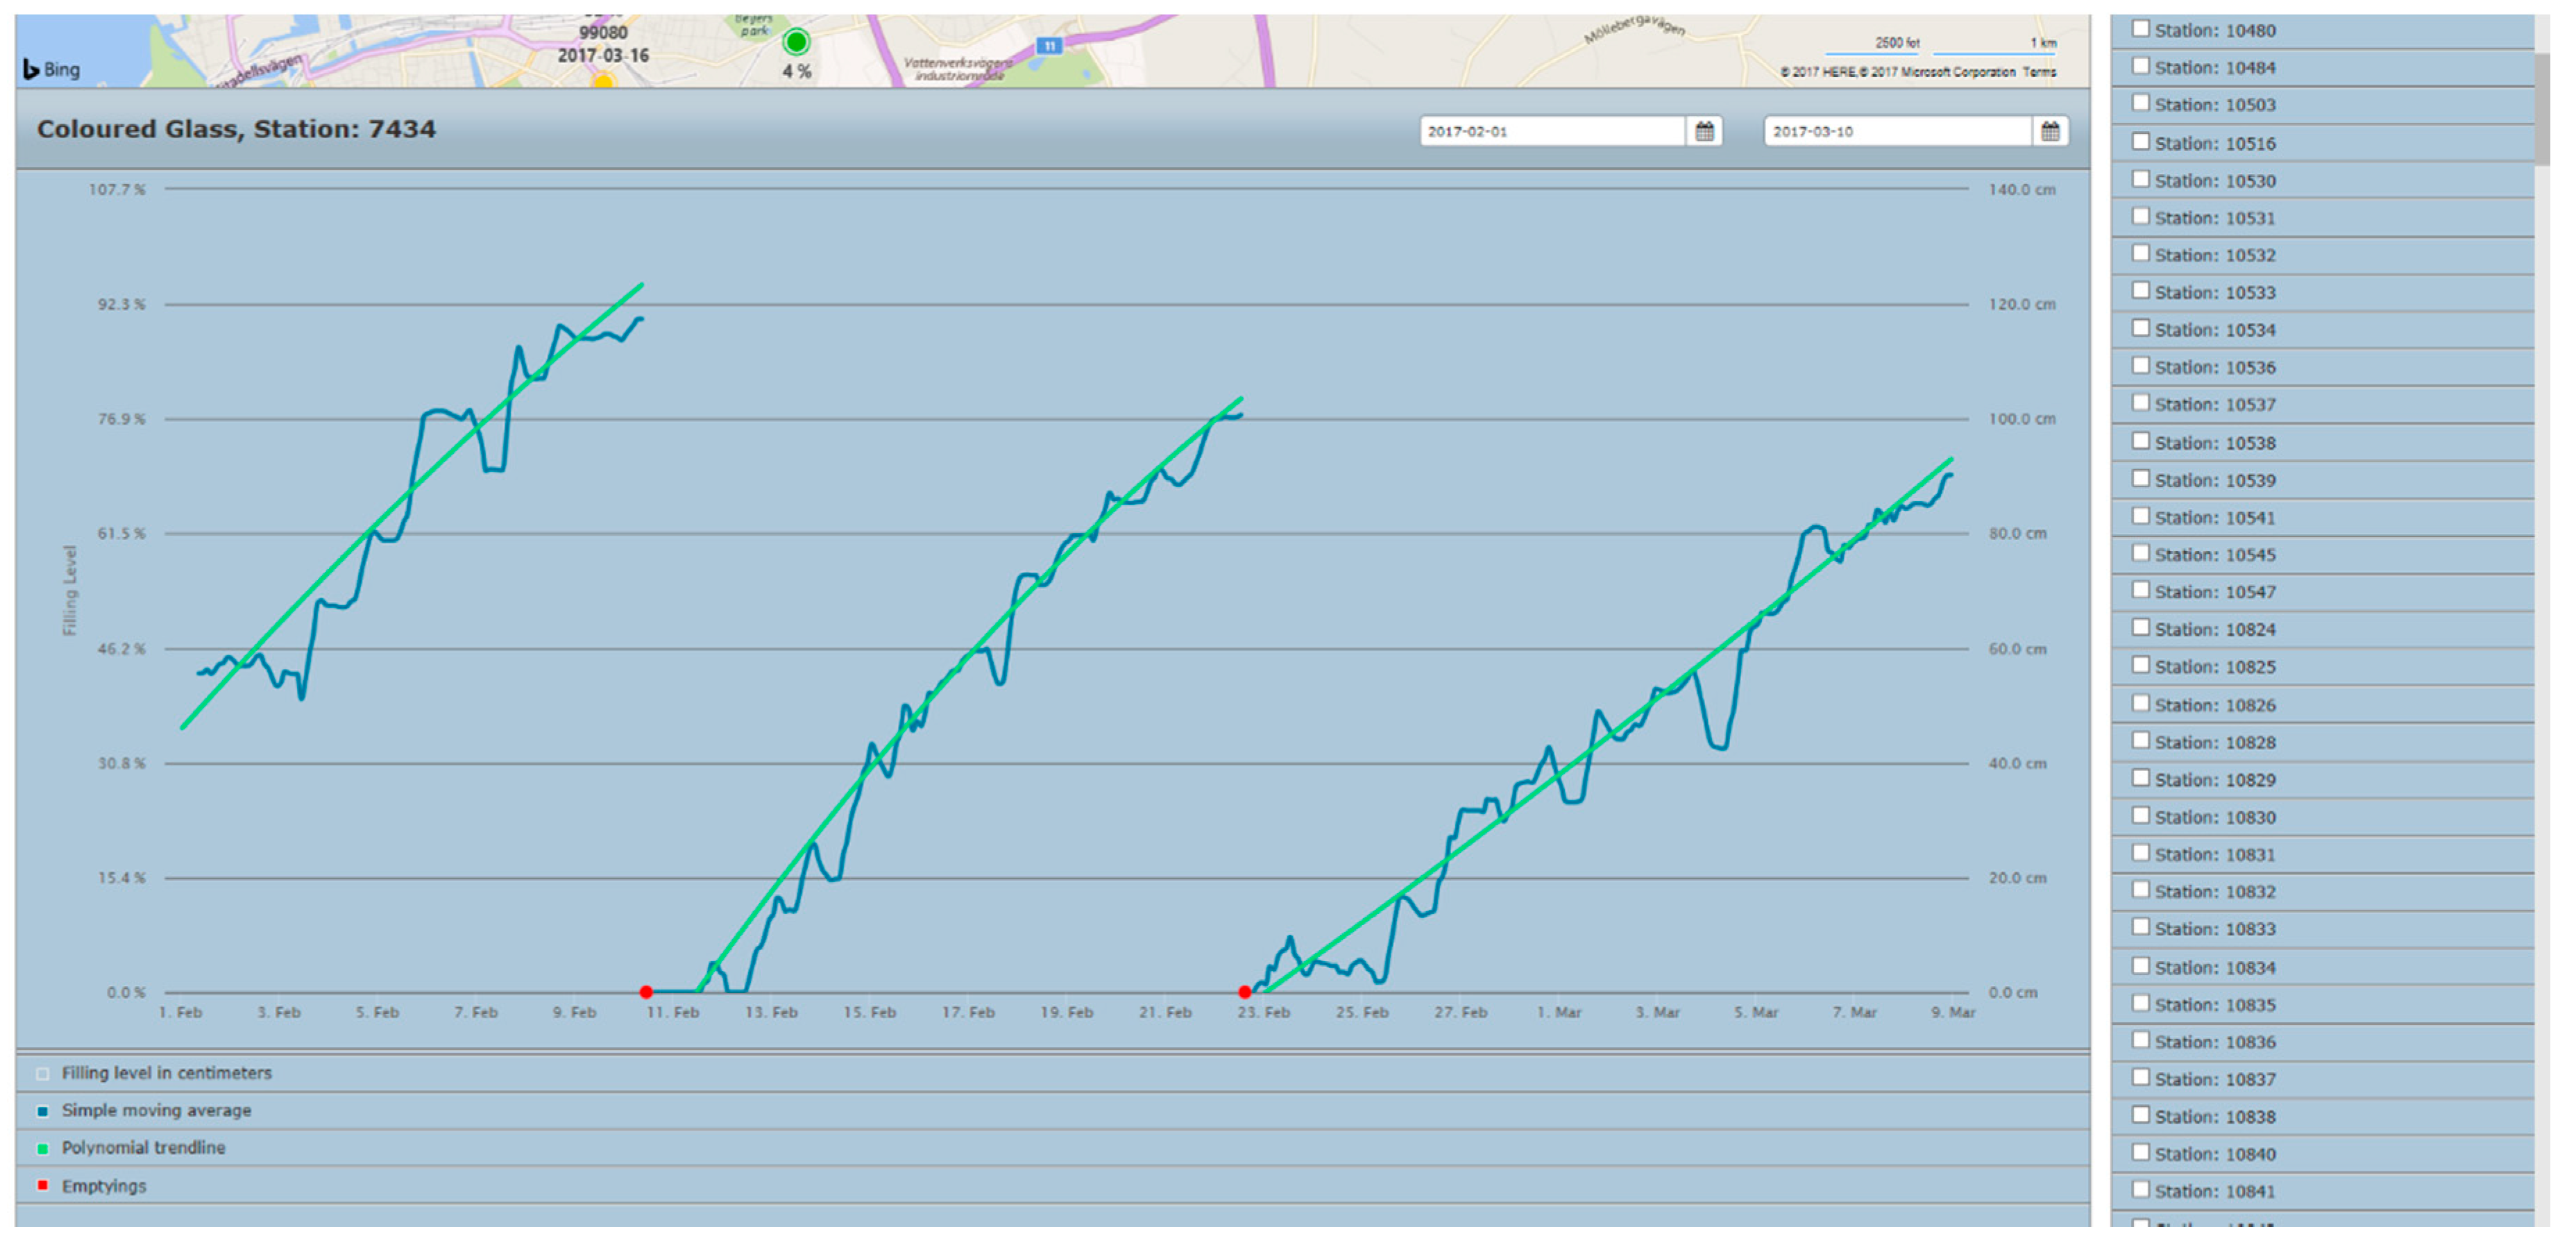Toggle the Filling level in centimeters legend icon
2576x1245 pixels.
tap(42, 1074)
